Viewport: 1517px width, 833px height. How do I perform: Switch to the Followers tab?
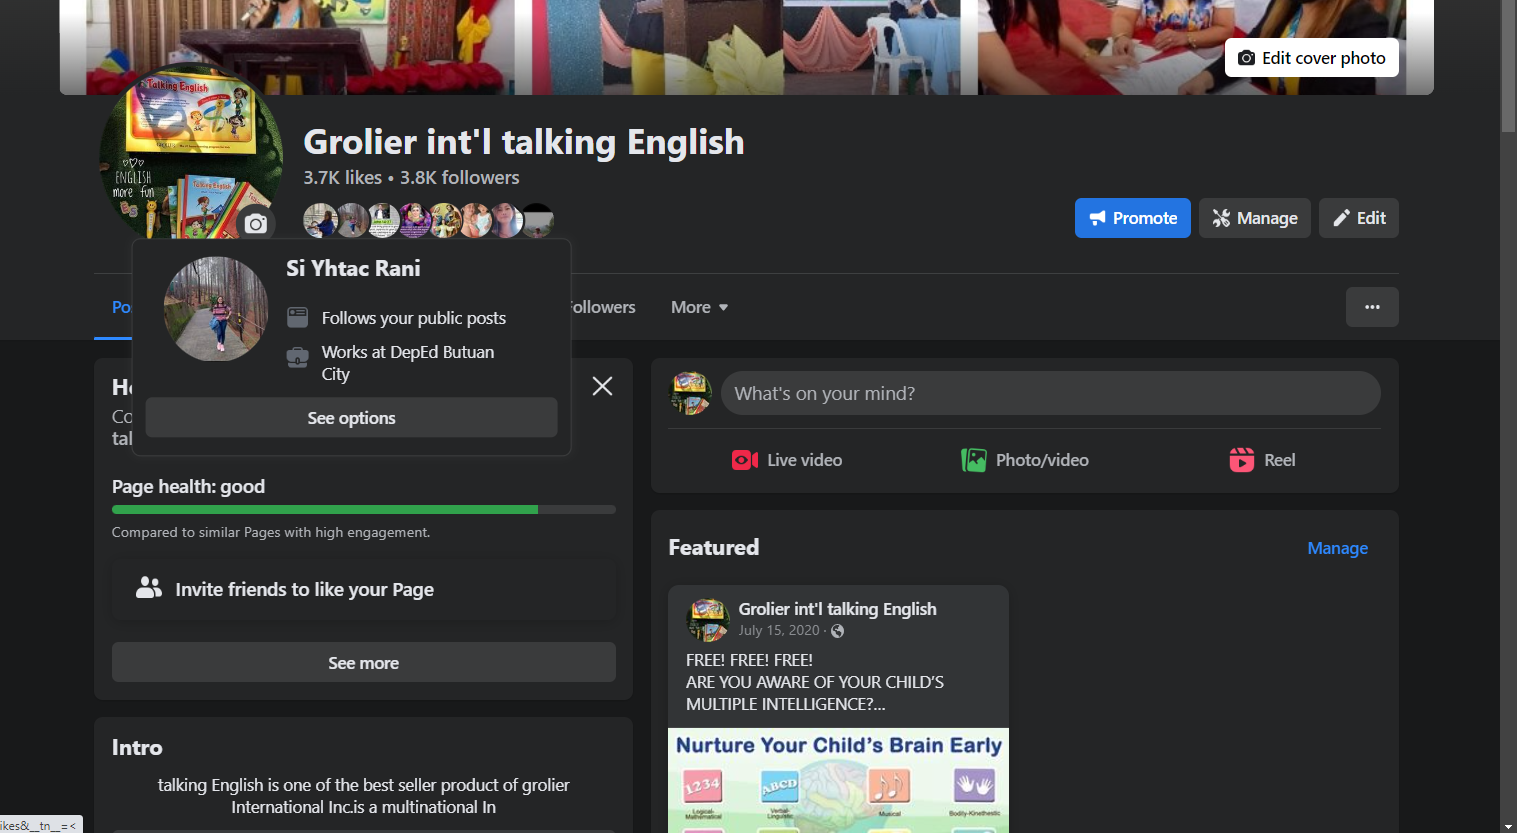(x=602, y=307)
